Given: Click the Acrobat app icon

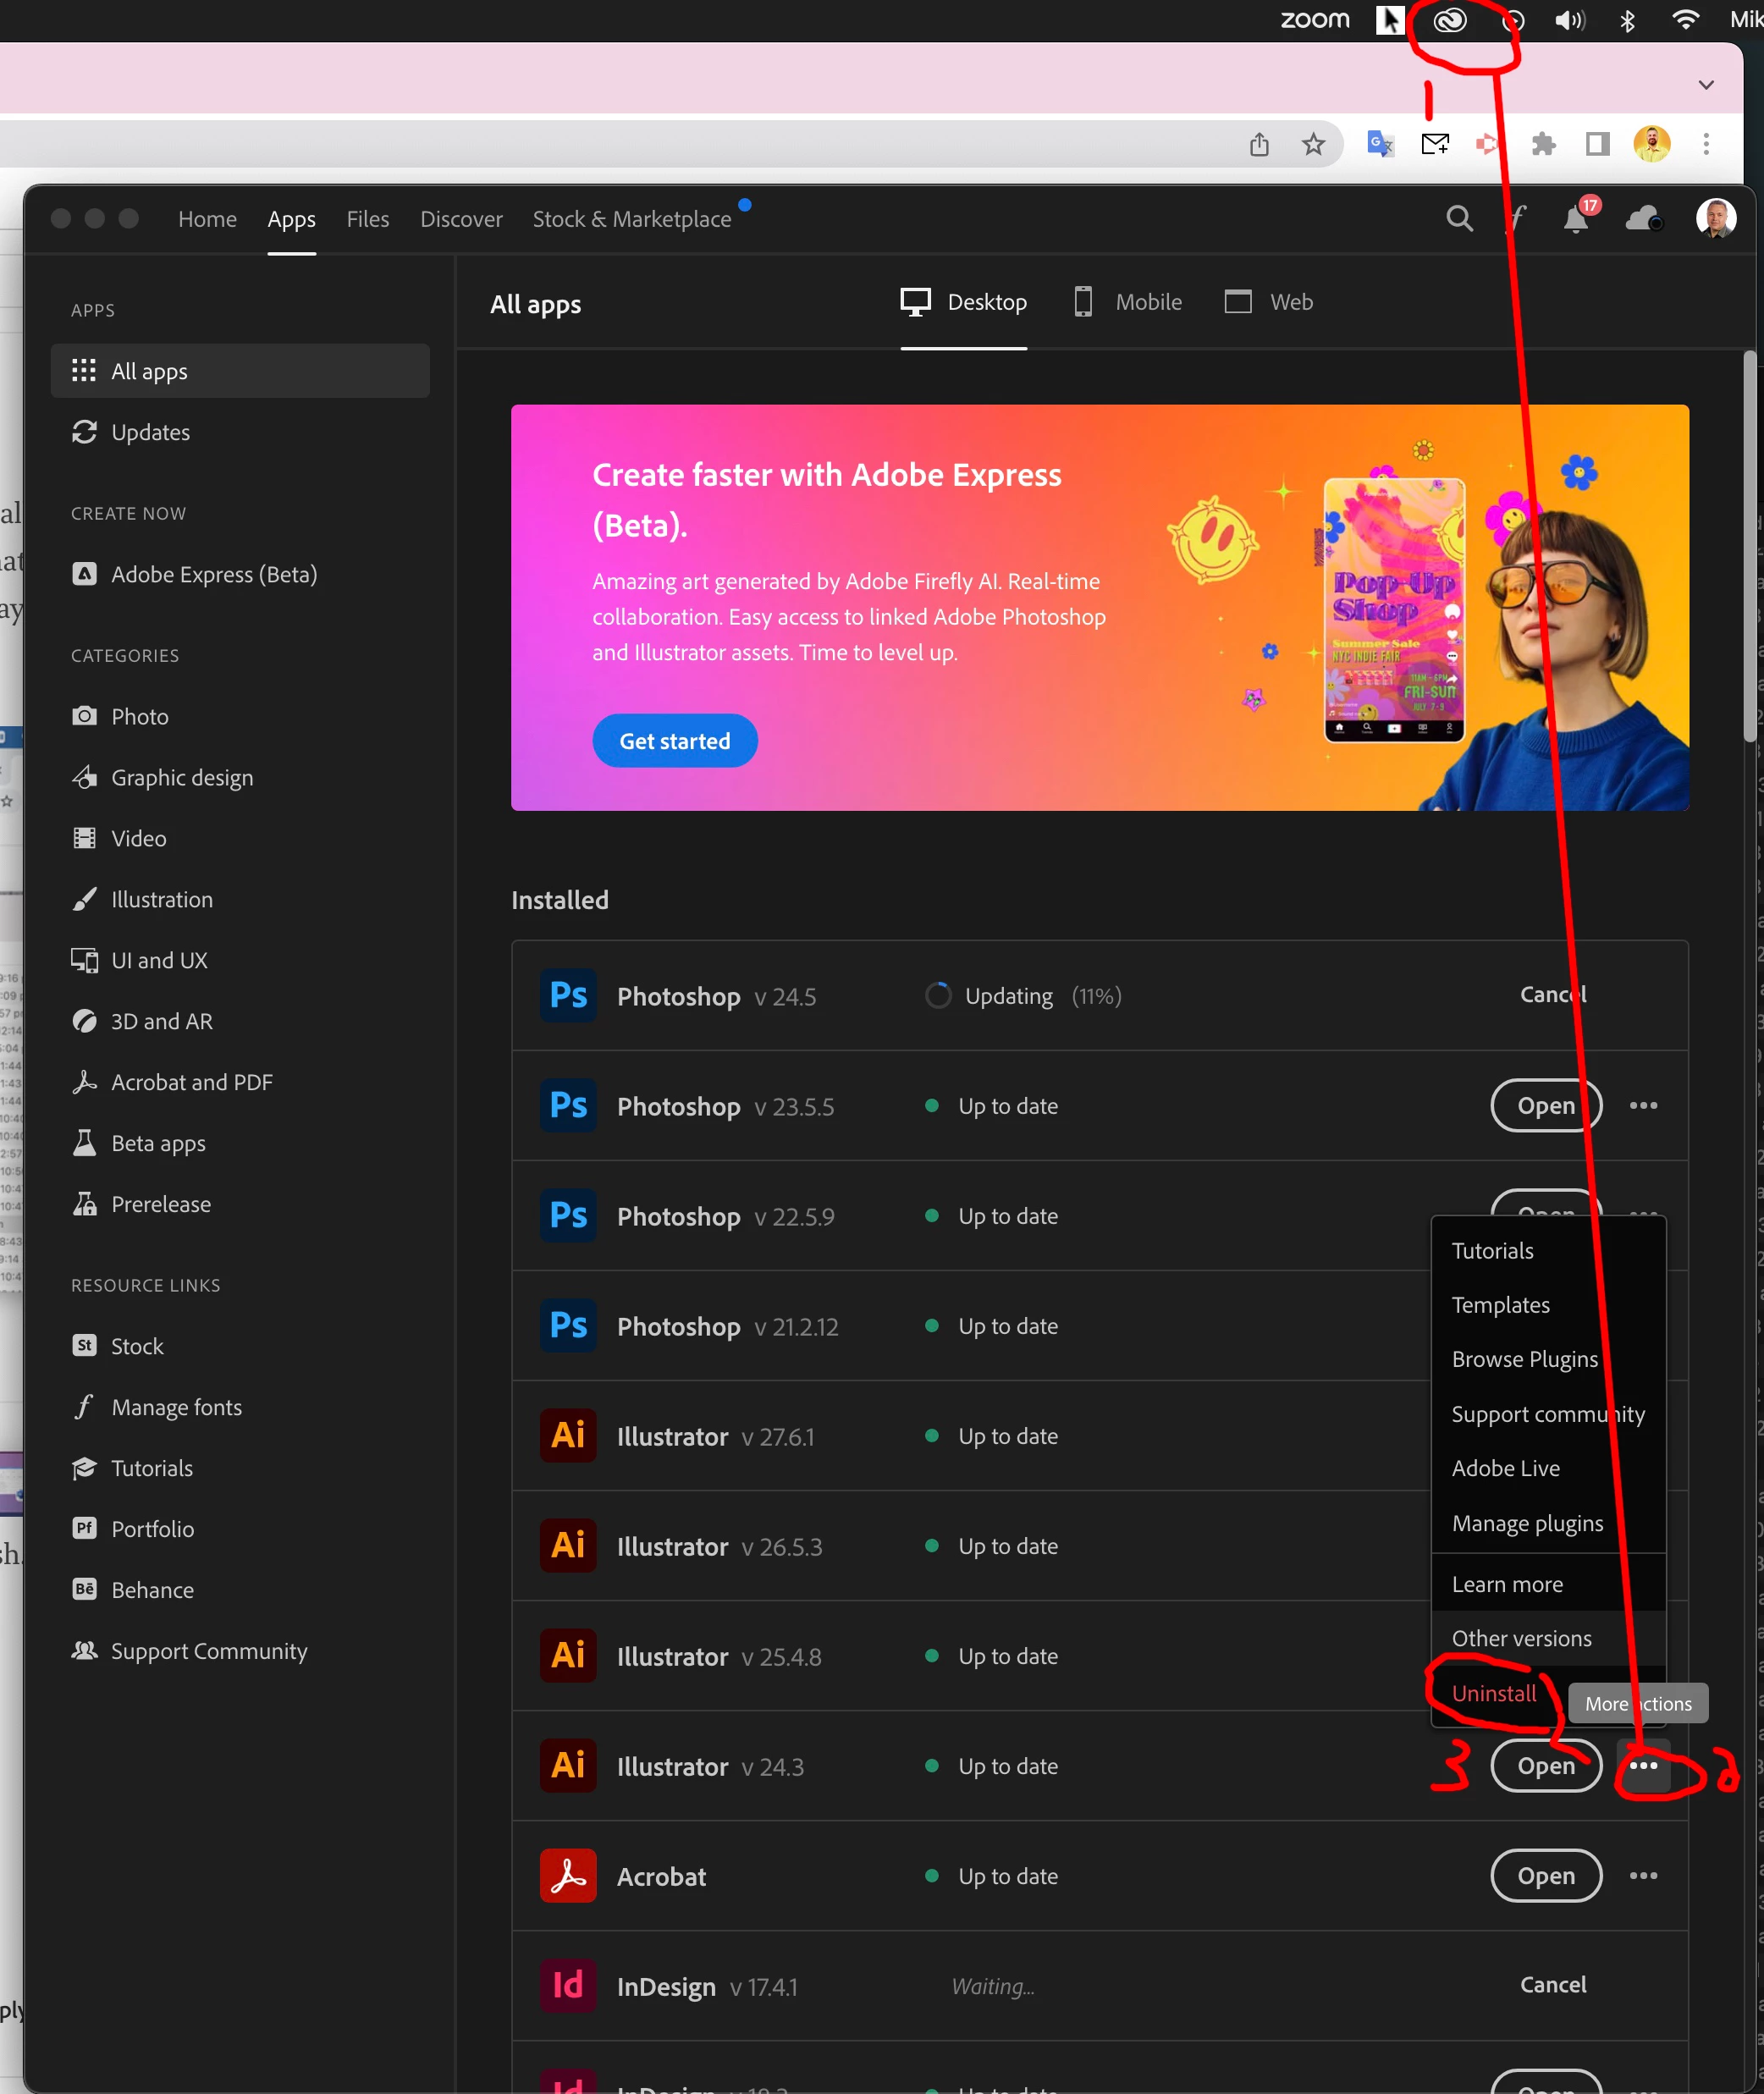Looking at the screenshot, I should tap(568, 1875).
